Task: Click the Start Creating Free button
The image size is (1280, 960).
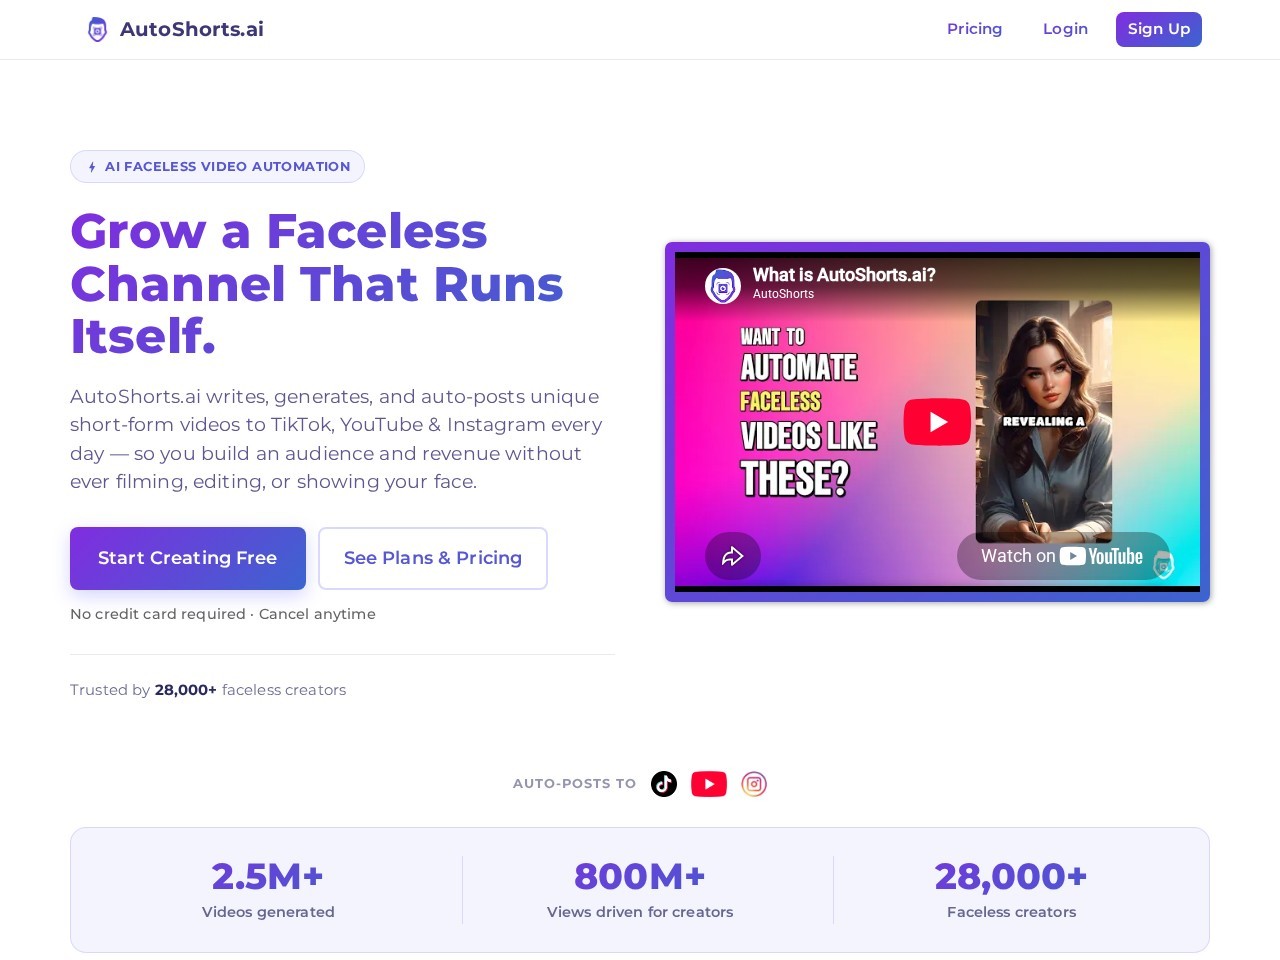Action: point(188,558)
